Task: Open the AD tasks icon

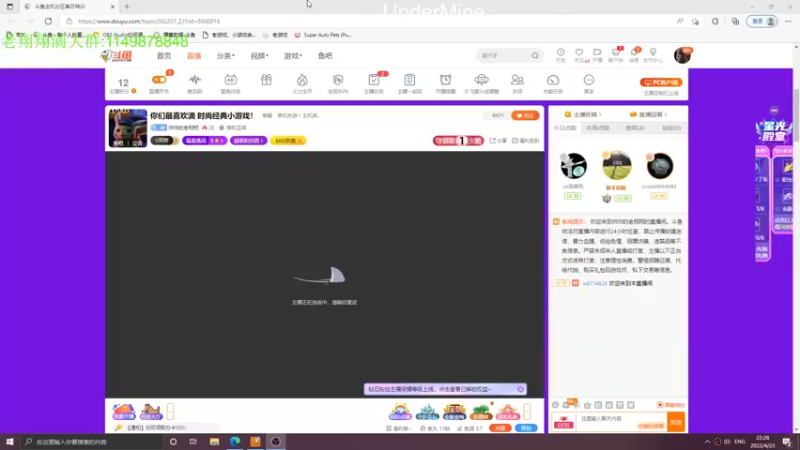Action: (230, 80)
